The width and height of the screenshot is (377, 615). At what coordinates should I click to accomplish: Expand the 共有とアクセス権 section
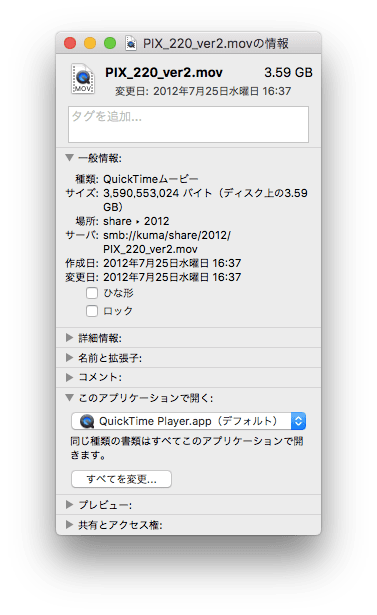point(69,524)
